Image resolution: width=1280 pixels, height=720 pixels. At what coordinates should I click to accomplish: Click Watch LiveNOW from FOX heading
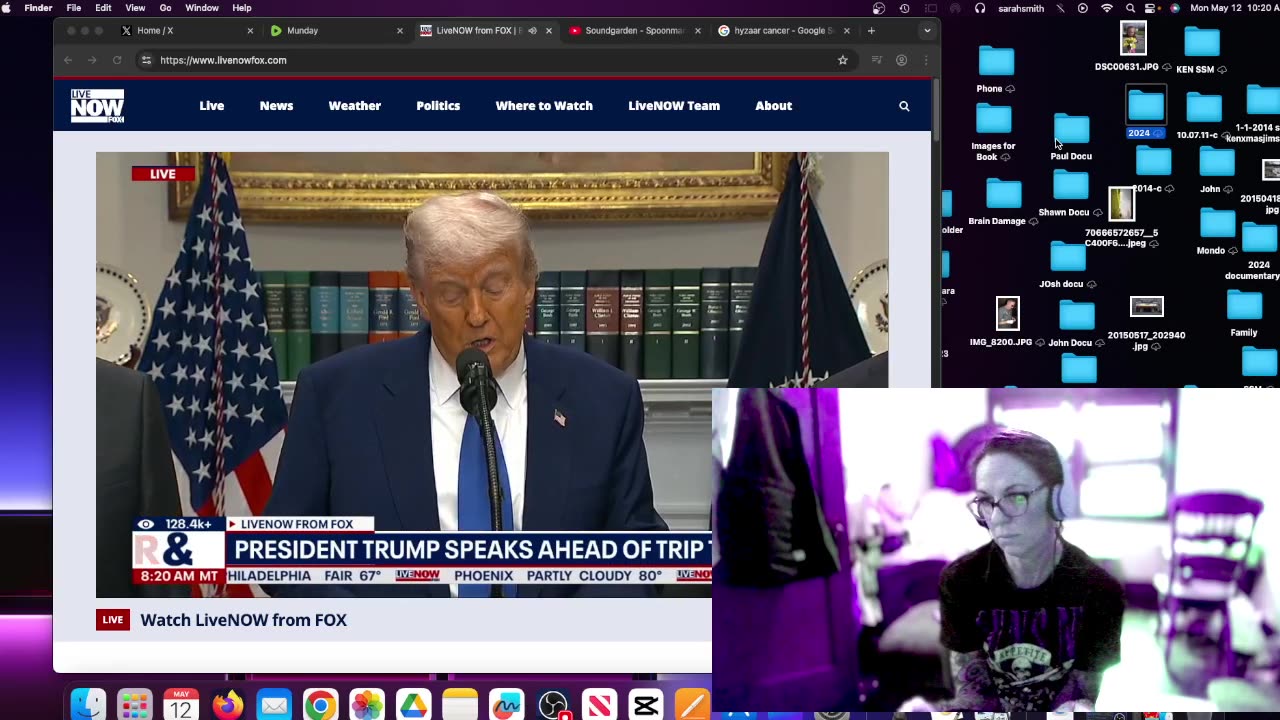[x=244, y=620]
